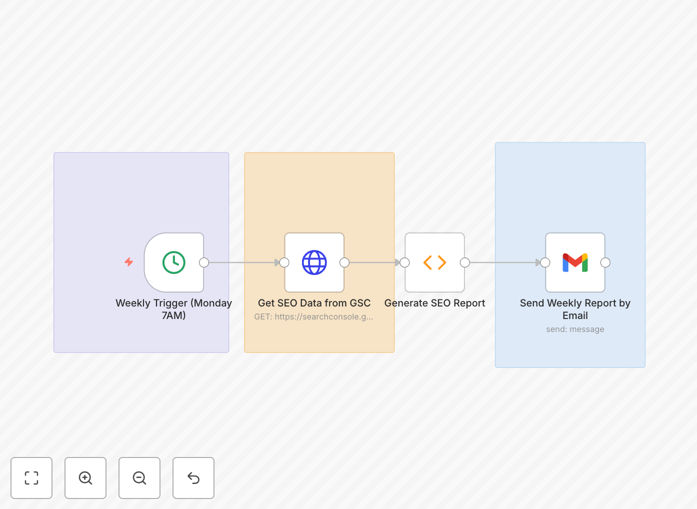Click the connection line from trigger to GSC node
This screenshot has width=697, height=509.
pyautogui.click(x=242, y=262)
